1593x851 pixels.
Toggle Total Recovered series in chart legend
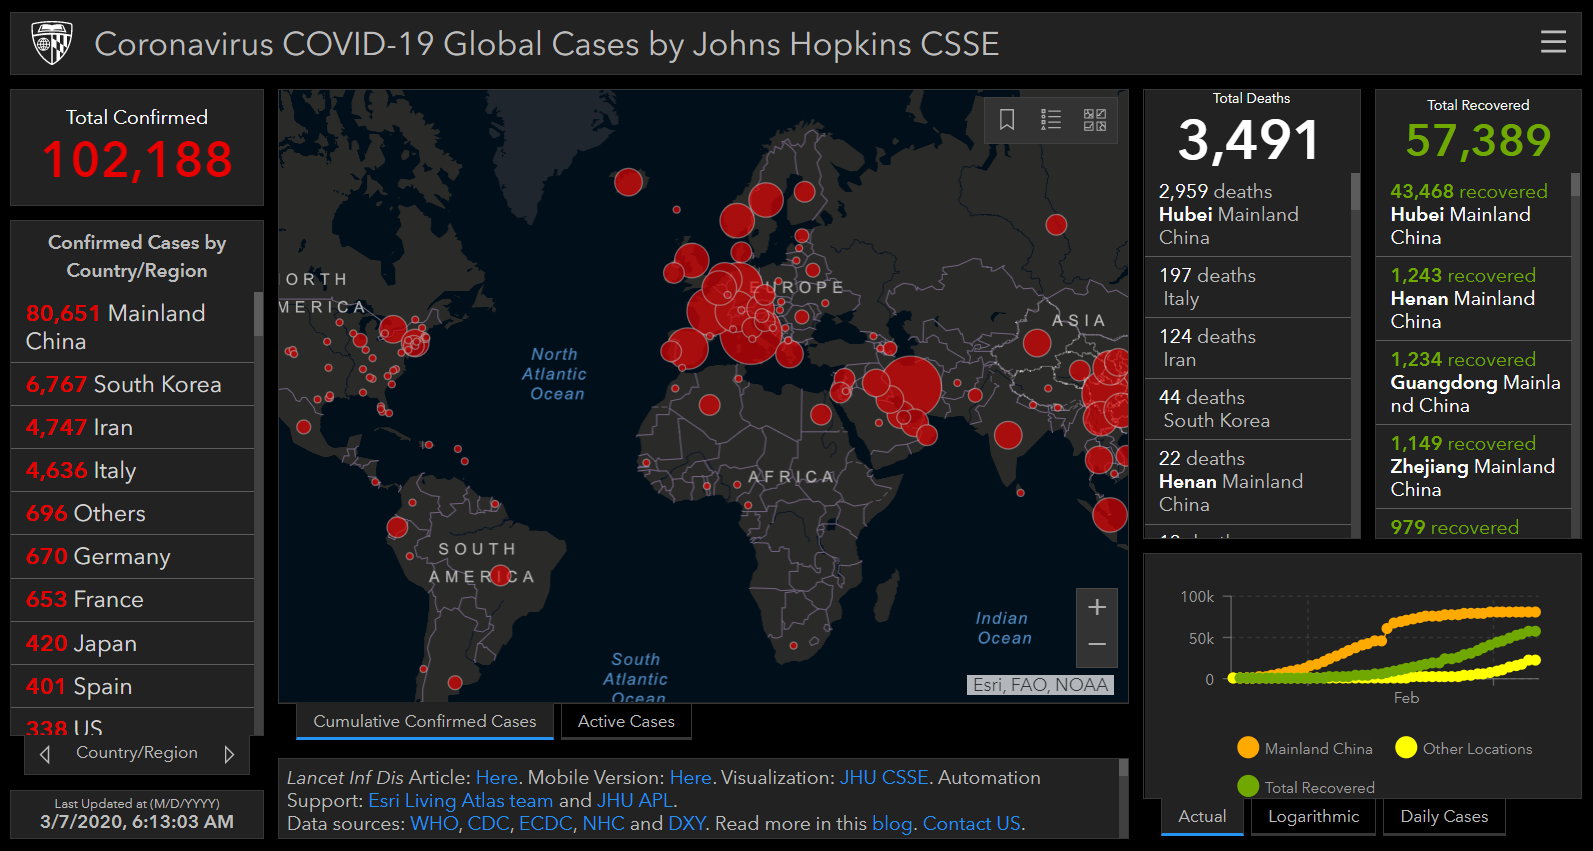(1306, 787)
